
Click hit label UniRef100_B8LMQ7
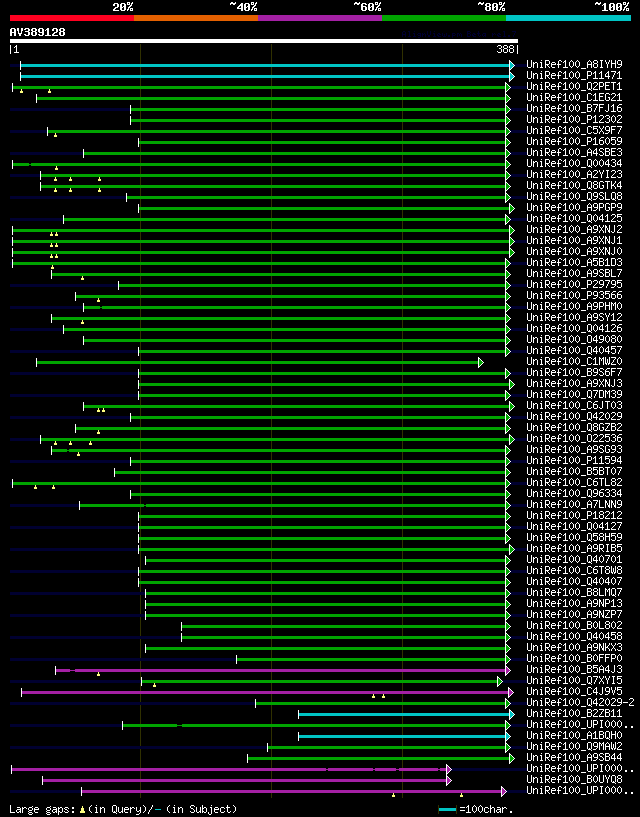[x=574, y=592]
